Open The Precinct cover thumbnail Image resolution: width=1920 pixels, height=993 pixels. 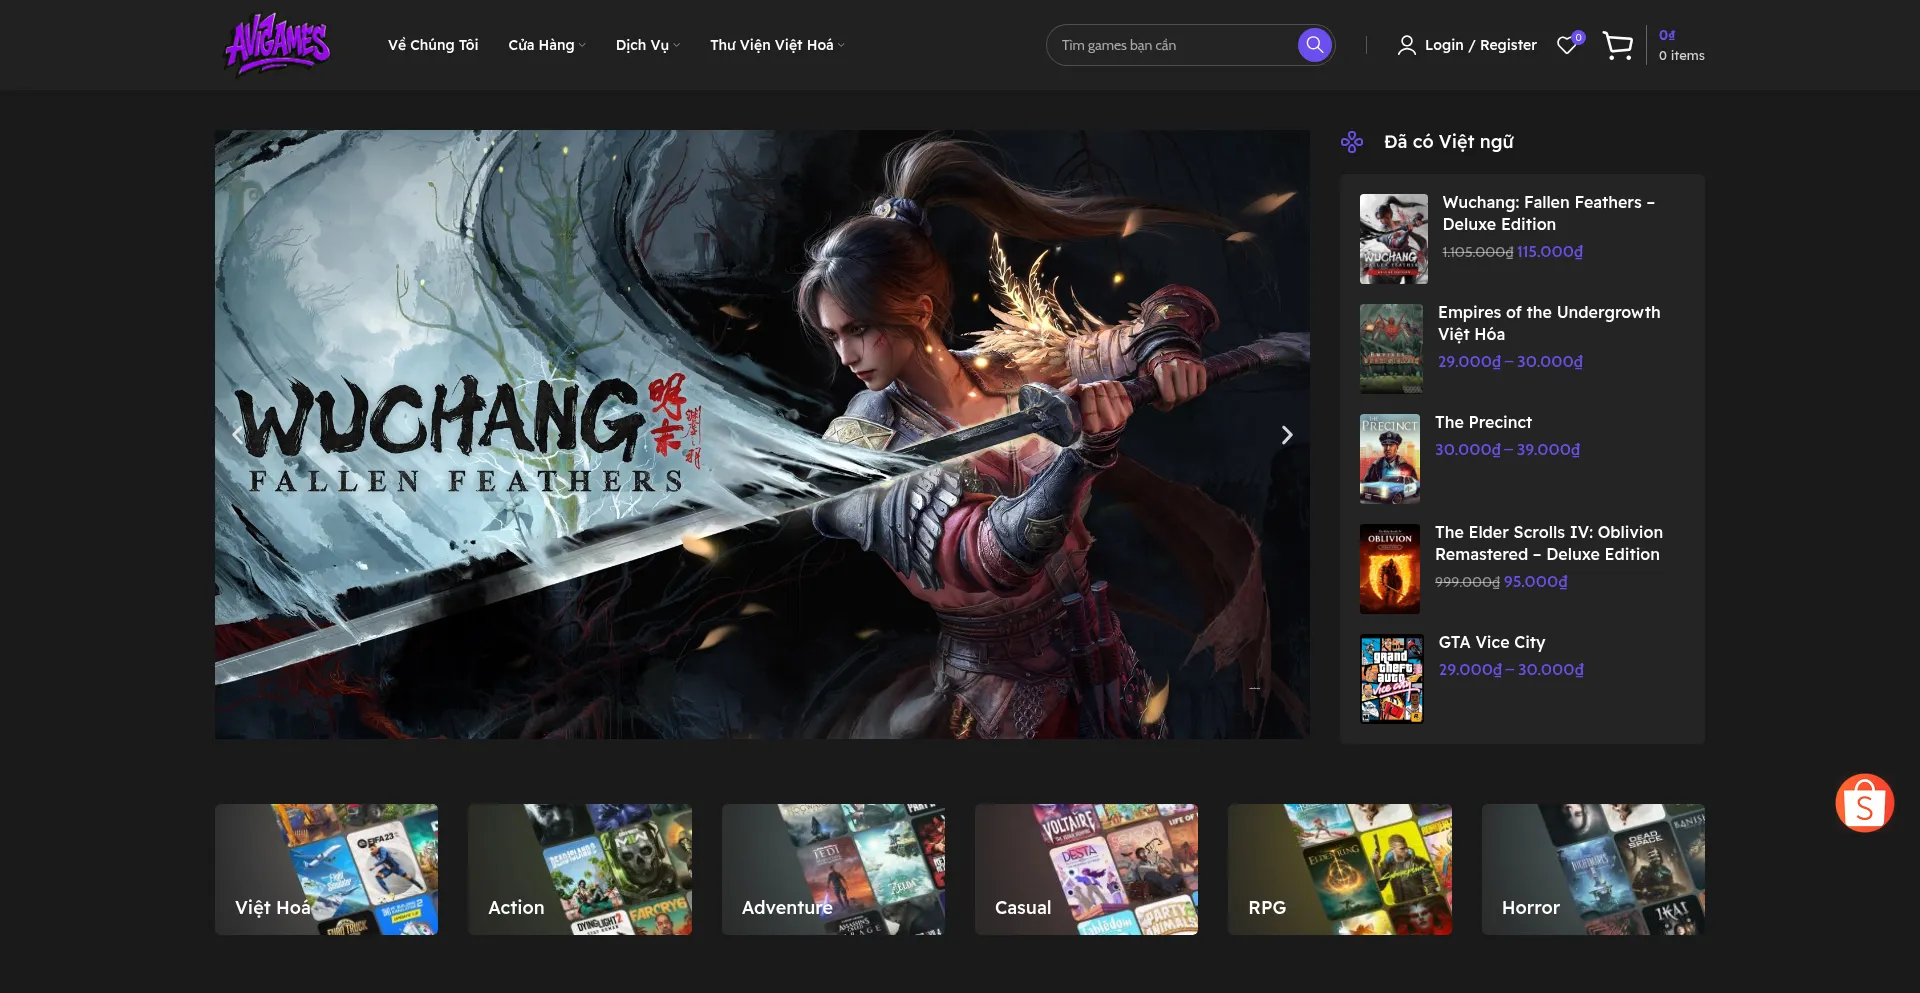click(x=1390, y=459)
